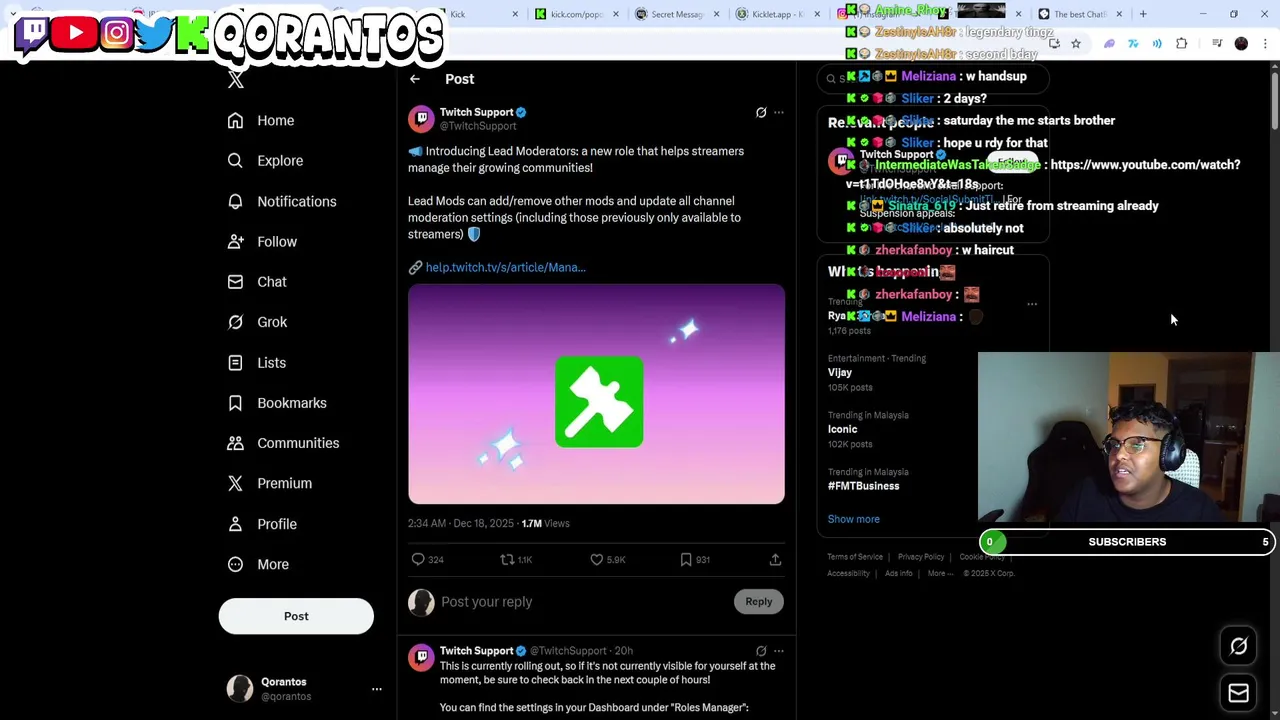Open Ads info footer link
The height and width of the screenshot is (720, 1280).
(898, 573)
